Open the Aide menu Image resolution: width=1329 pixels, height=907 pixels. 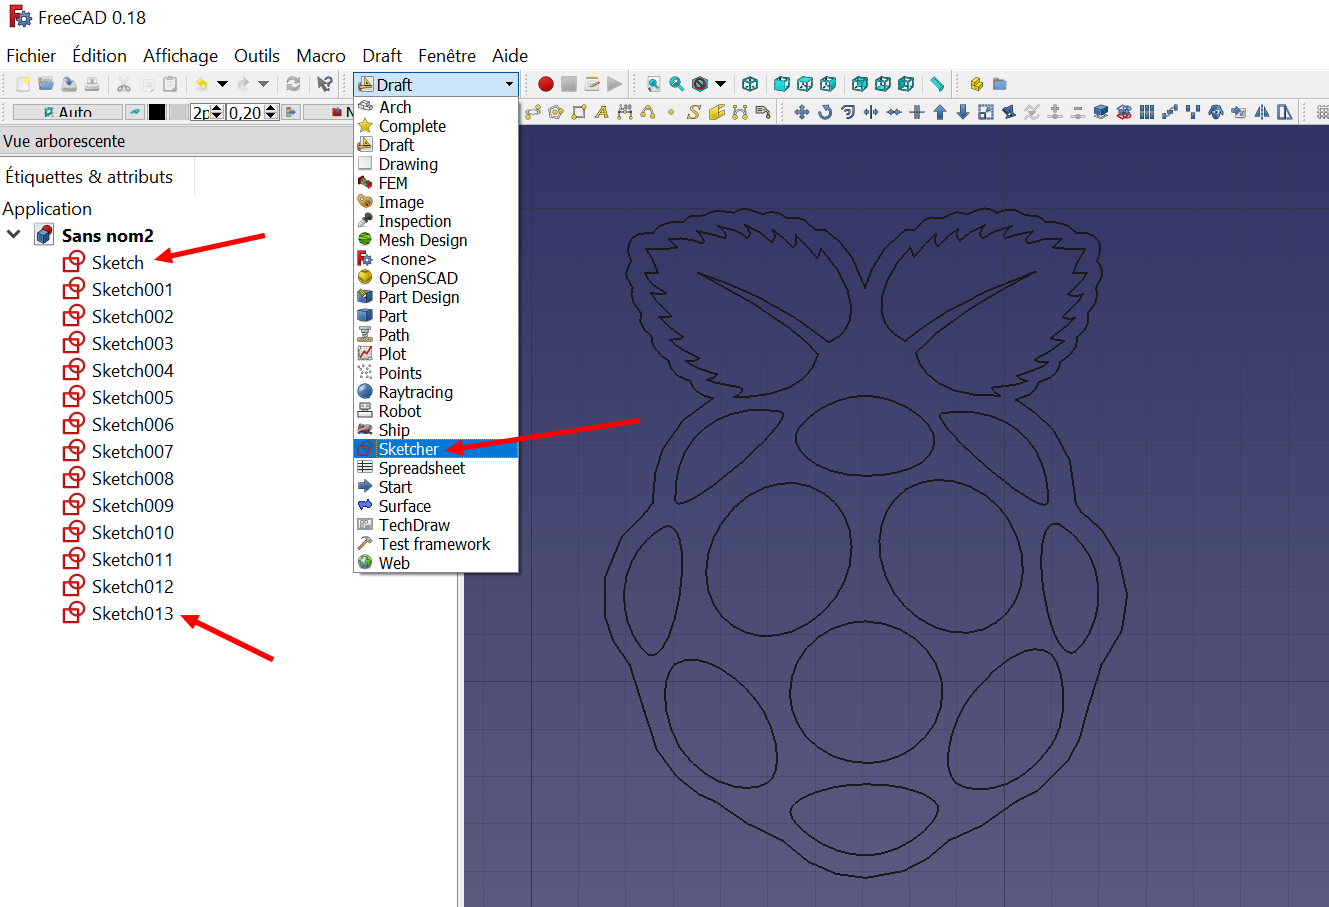(x=510, y=56)
